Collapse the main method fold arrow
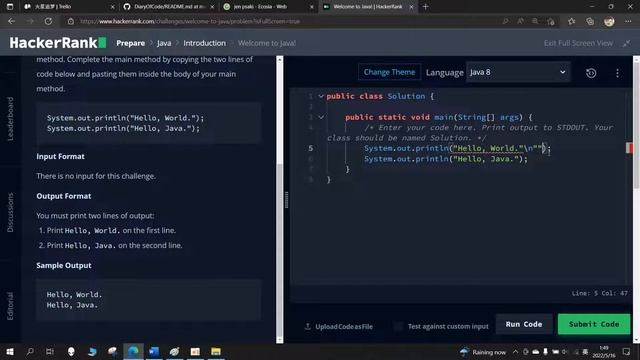The height and width of the screenshot is (360, 640). point(321,118)
